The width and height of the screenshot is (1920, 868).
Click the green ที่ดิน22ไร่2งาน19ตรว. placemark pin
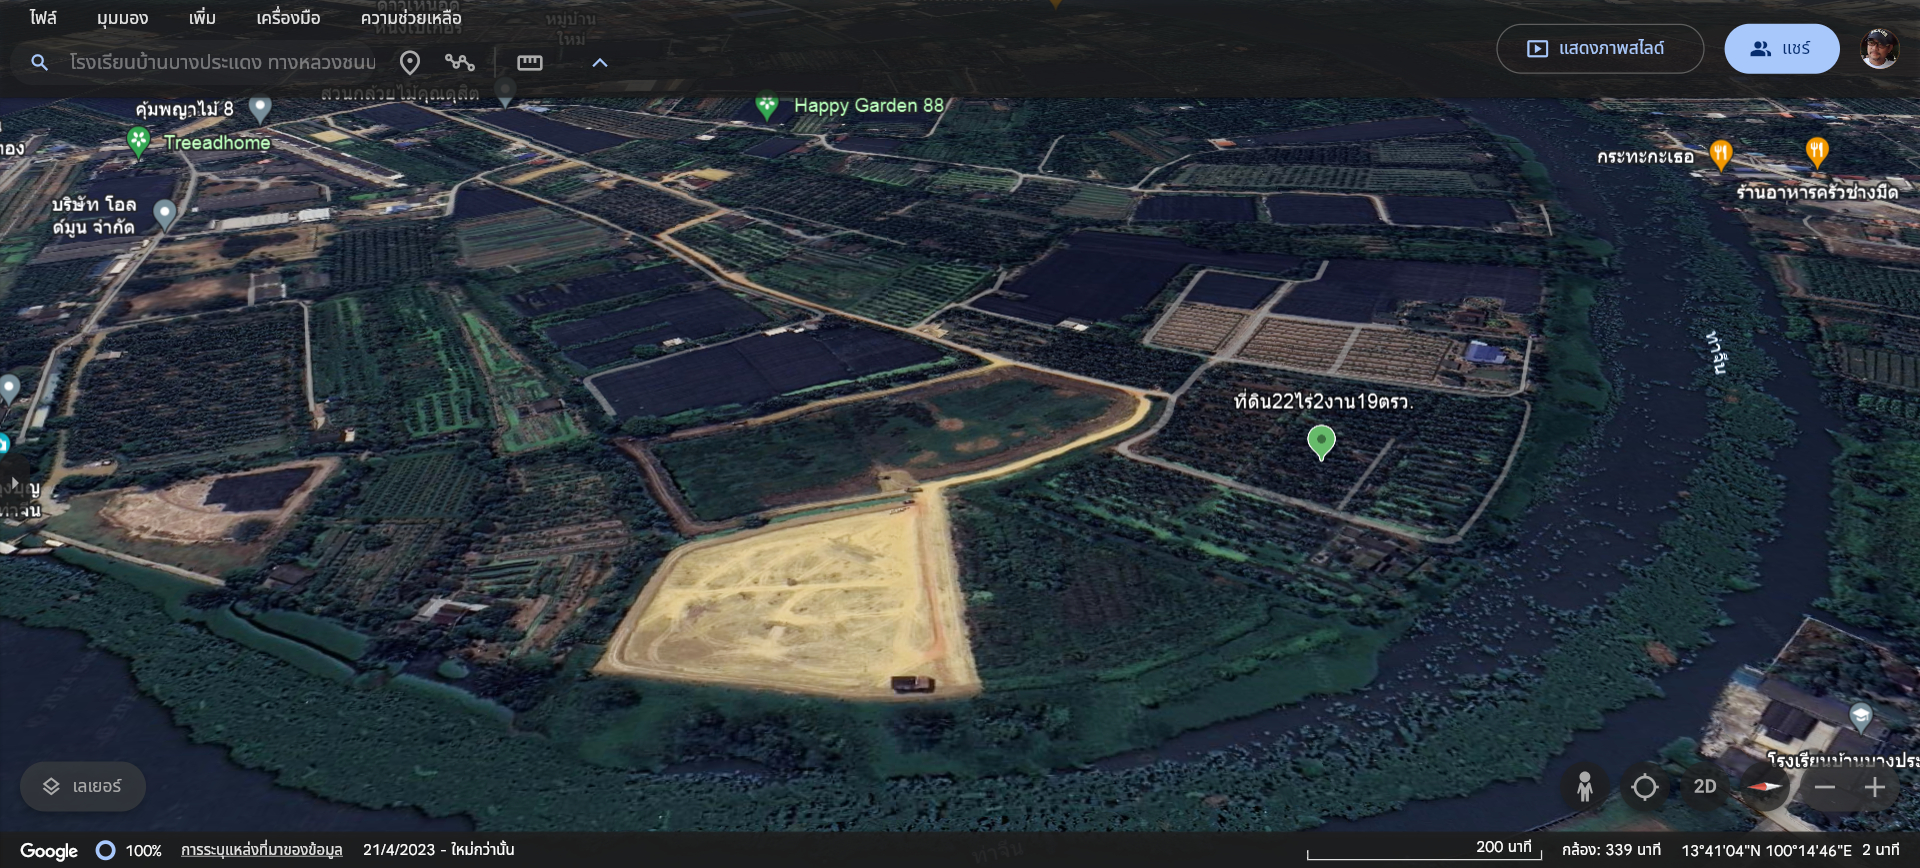[1321, 441]
